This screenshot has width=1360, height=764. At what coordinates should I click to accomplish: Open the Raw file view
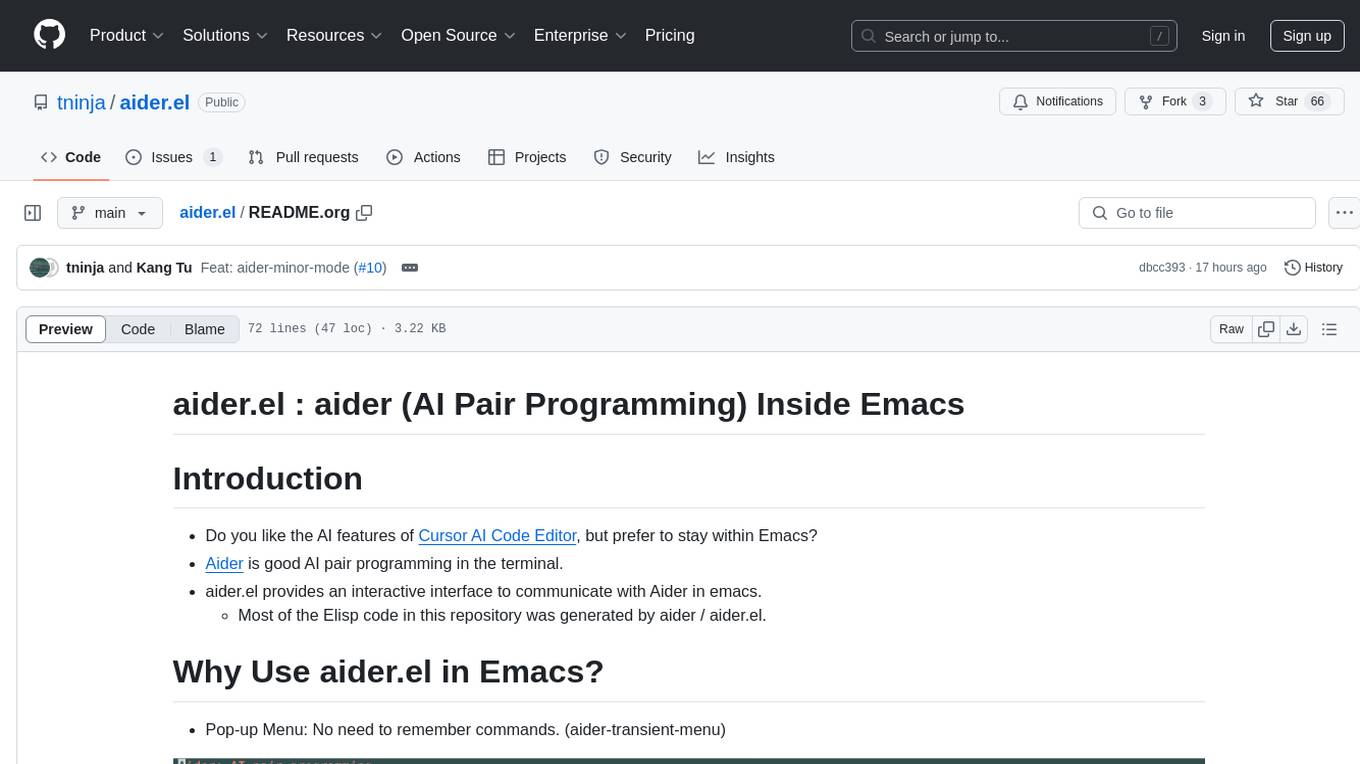(x=1231, y=329)
